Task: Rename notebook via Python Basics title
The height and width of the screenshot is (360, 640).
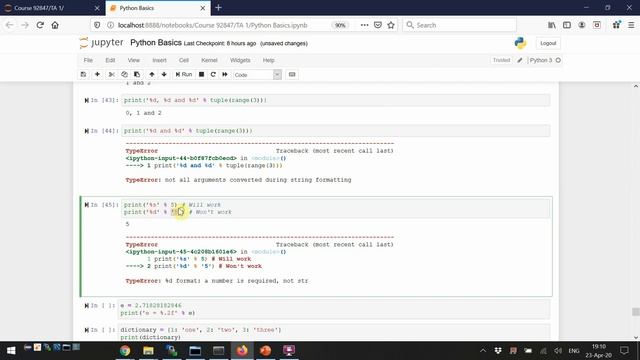Action: pyautogui.click(x=156, y=42)
